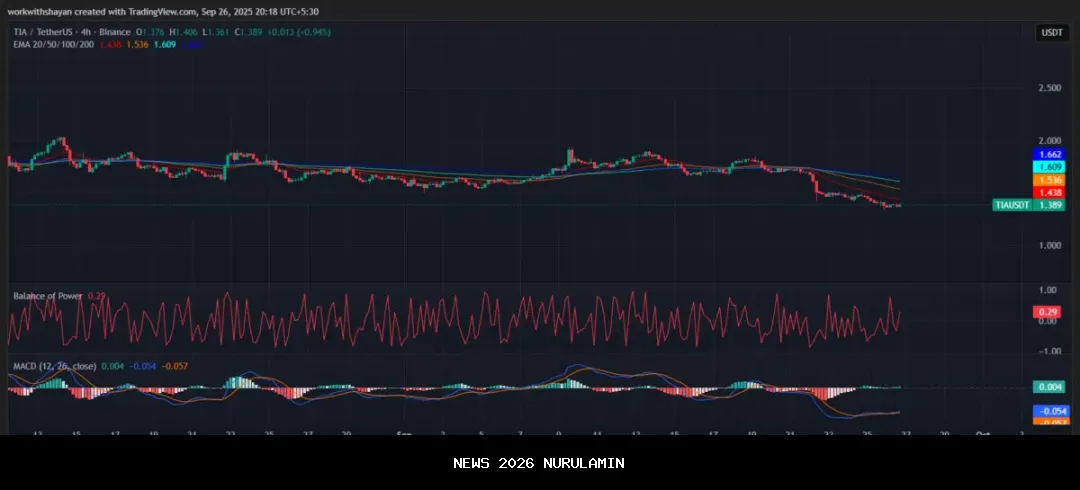Viewport: 1080px width, 490px height.
Task: Click the TIAUSDT price tag
Action: (1011, 205)
